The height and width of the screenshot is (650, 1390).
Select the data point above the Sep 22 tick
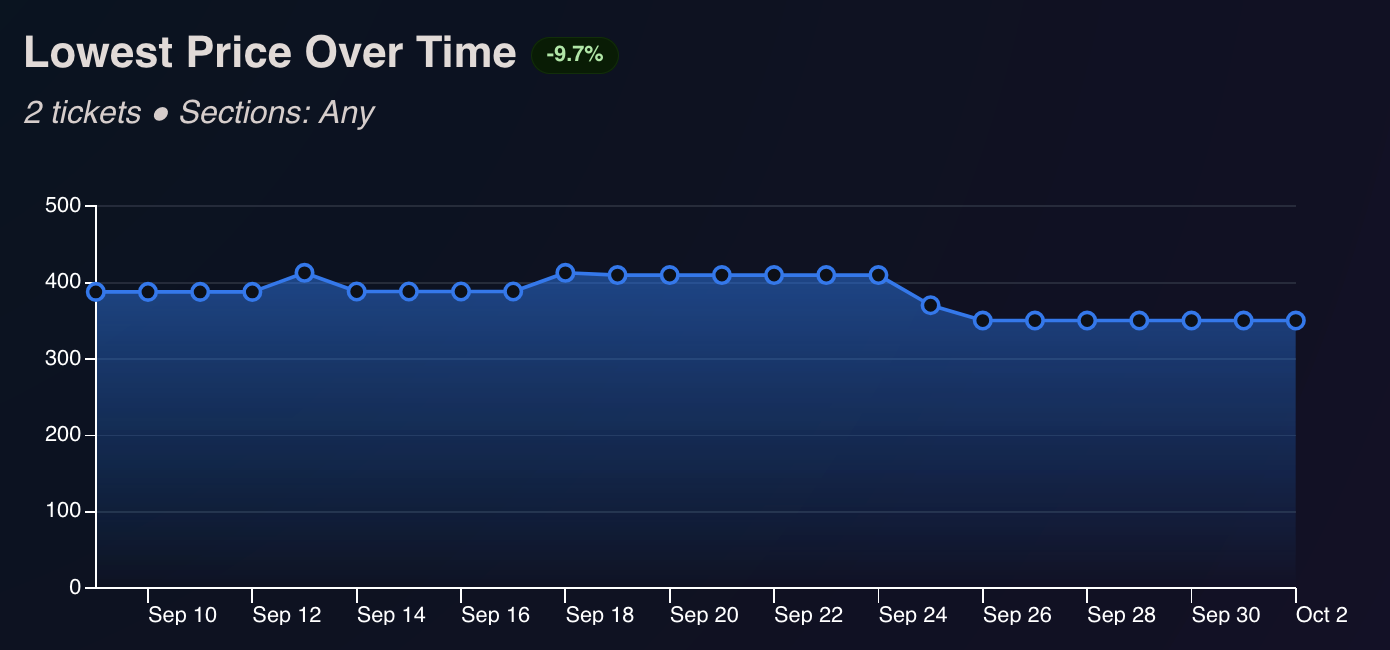click(x=774, y=275)
